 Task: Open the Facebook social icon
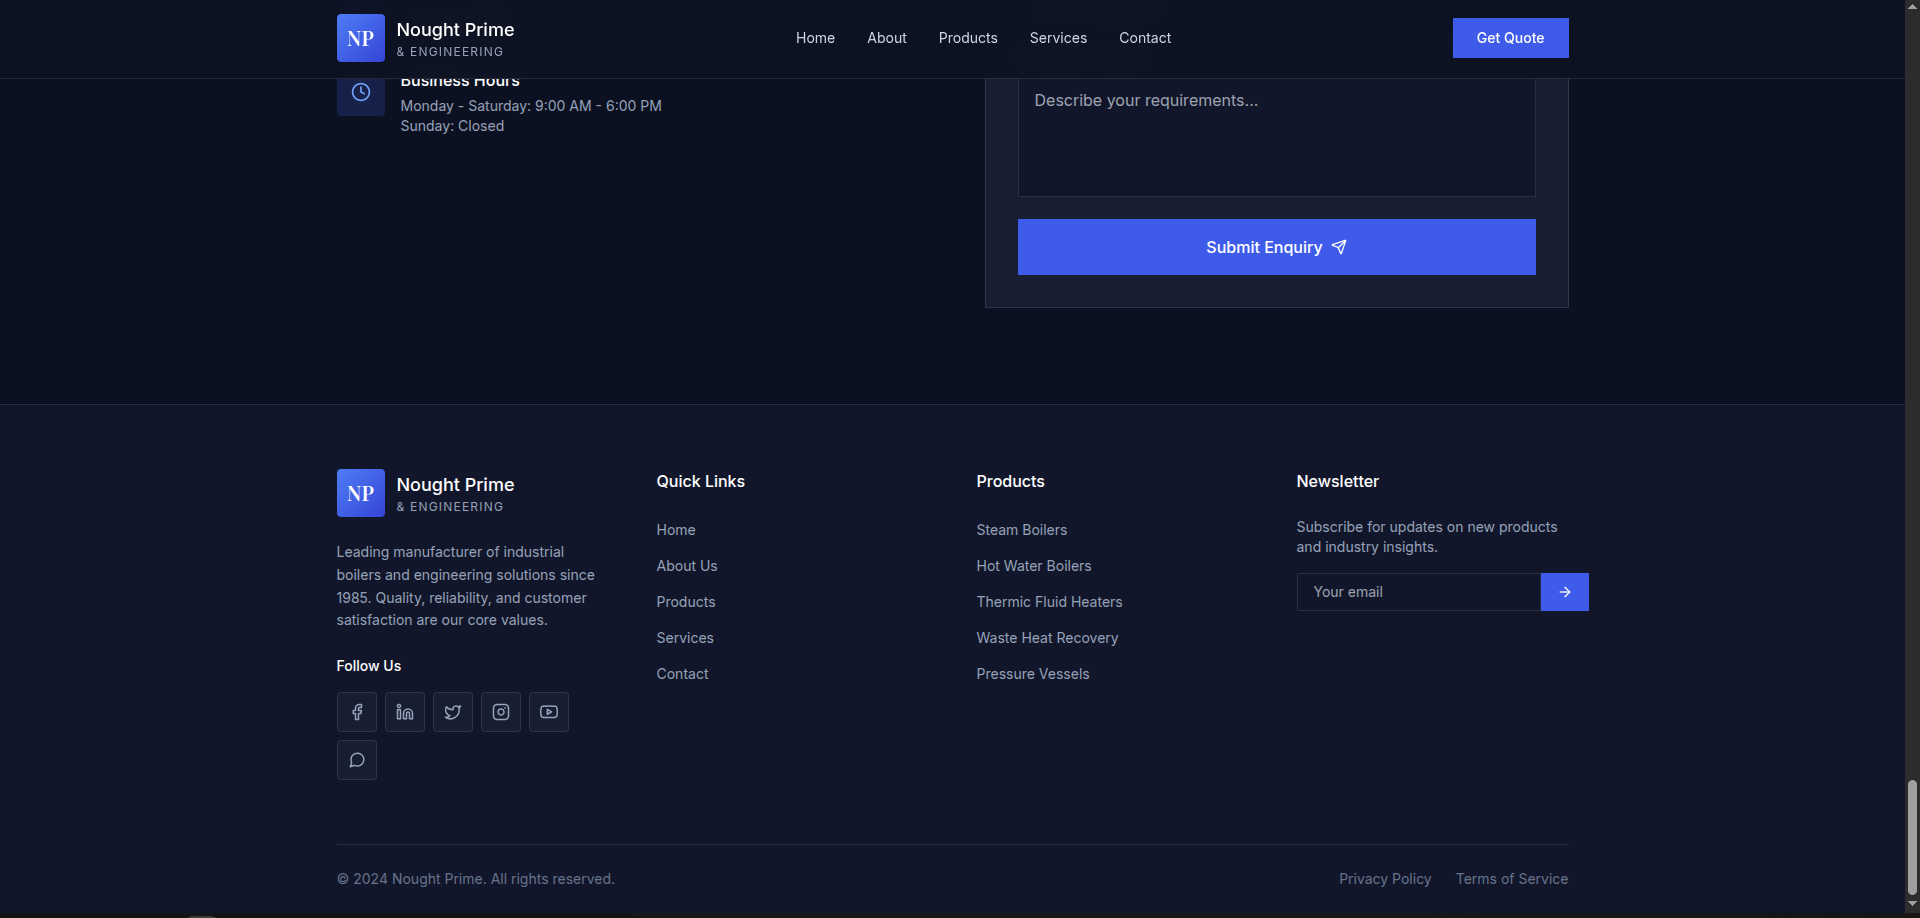tap(357, 712)
